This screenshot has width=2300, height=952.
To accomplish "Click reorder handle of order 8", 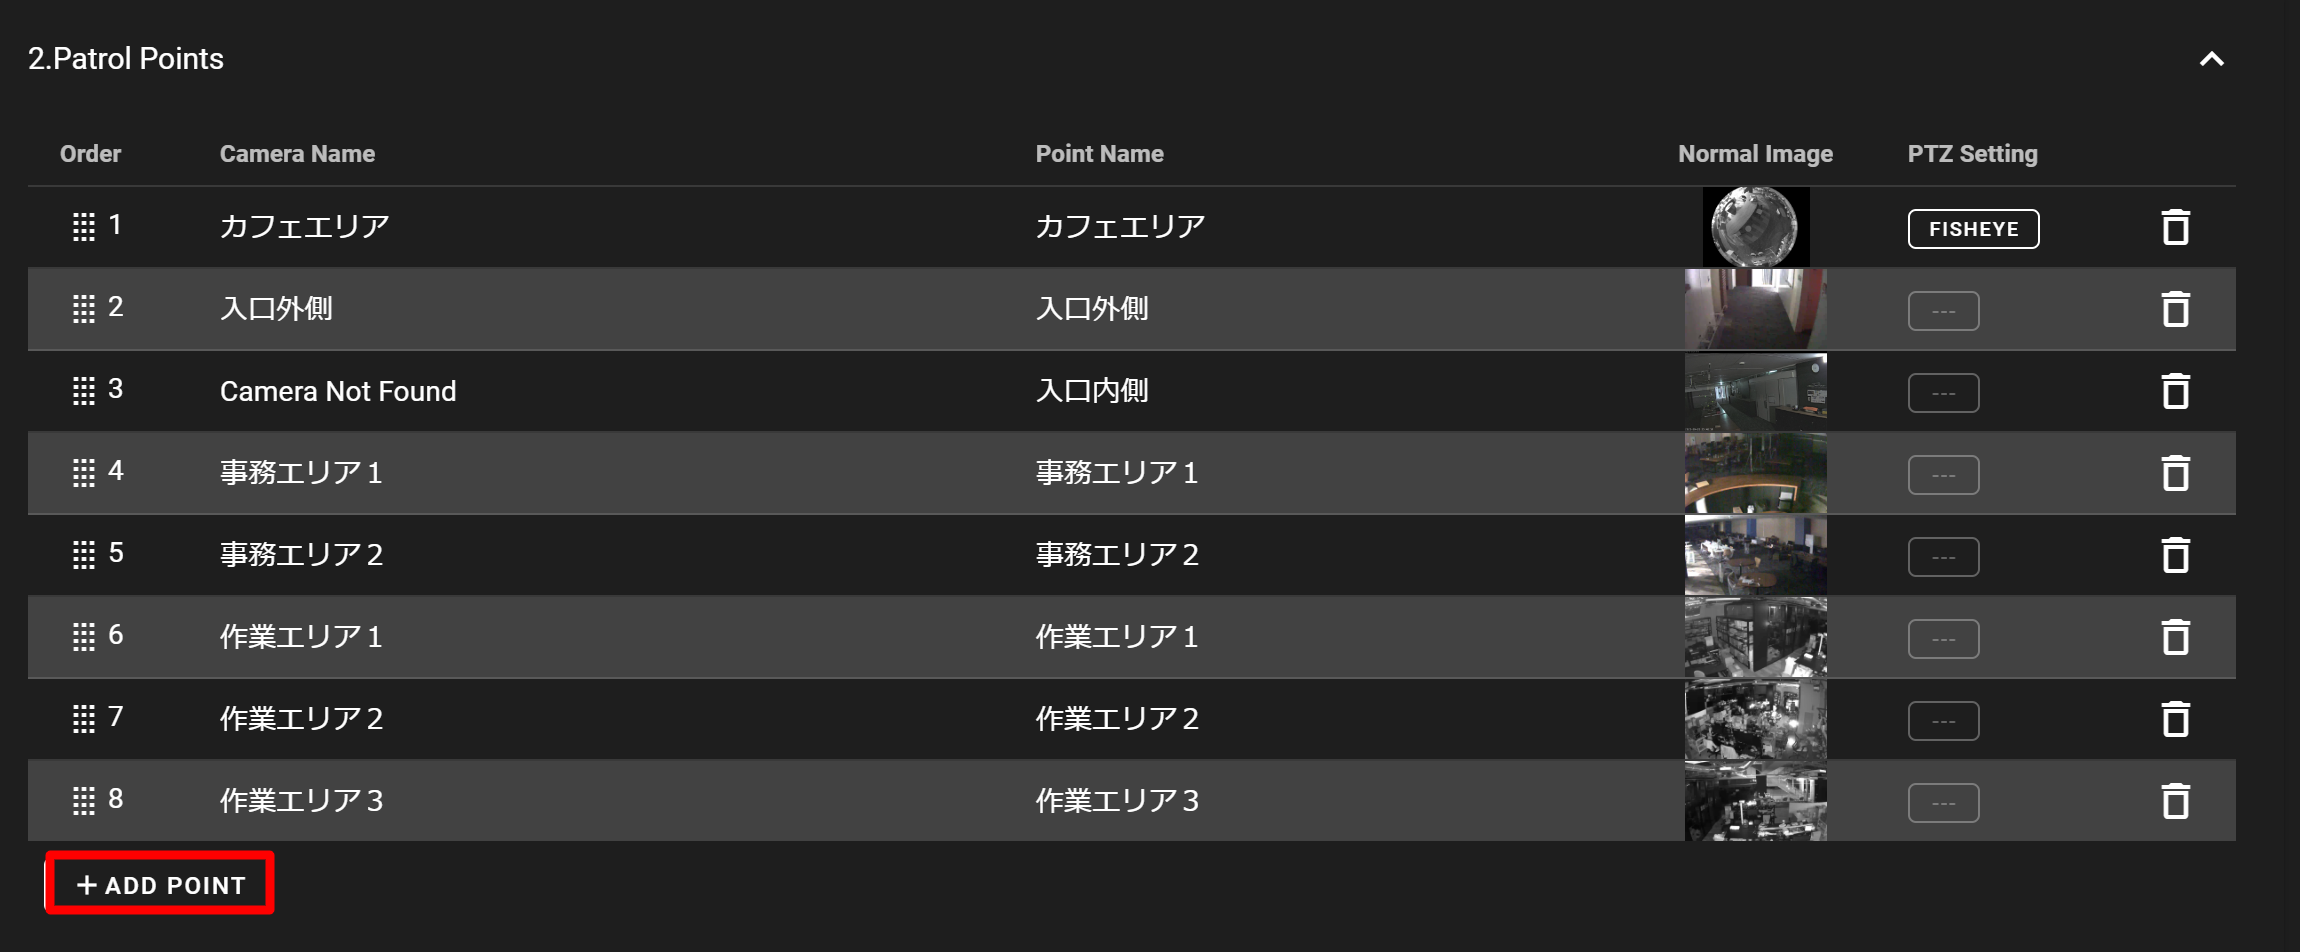I will tap(84, 801).
